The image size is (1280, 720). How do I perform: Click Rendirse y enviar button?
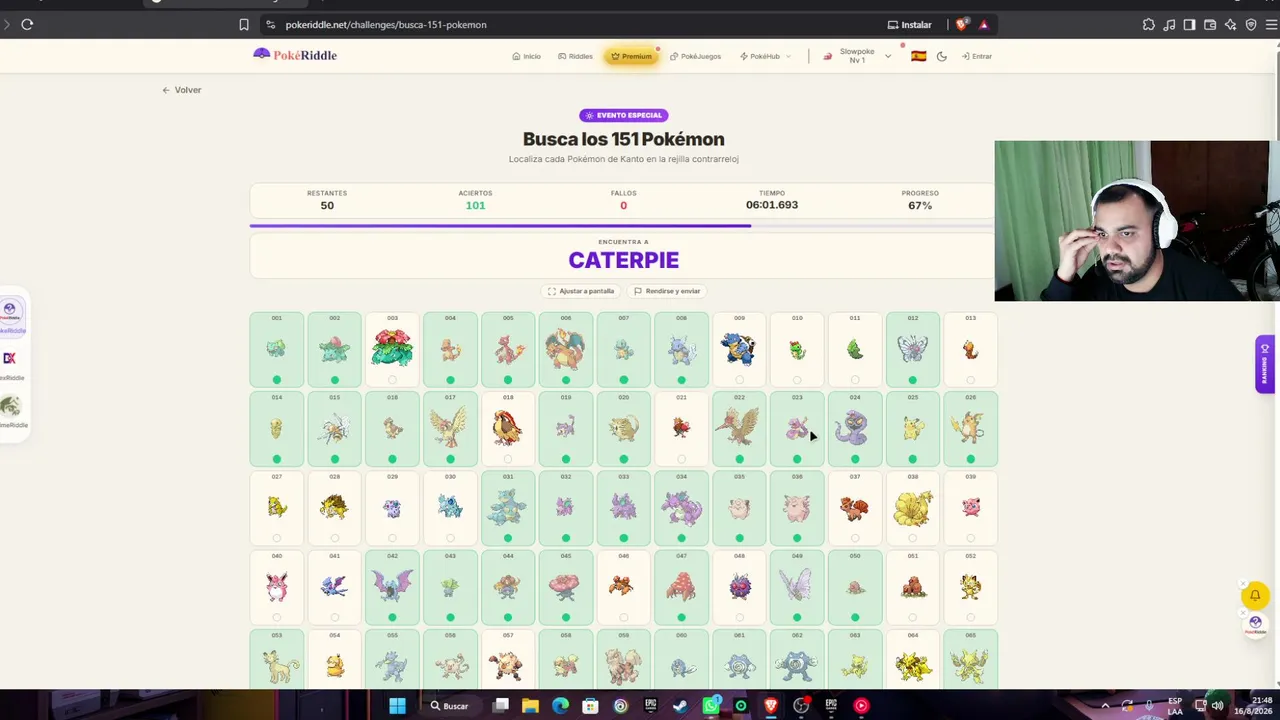667,291
